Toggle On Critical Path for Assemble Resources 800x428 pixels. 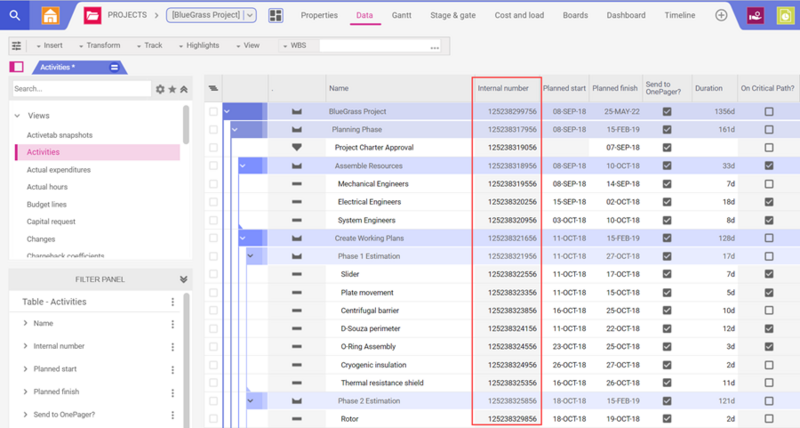769,166
